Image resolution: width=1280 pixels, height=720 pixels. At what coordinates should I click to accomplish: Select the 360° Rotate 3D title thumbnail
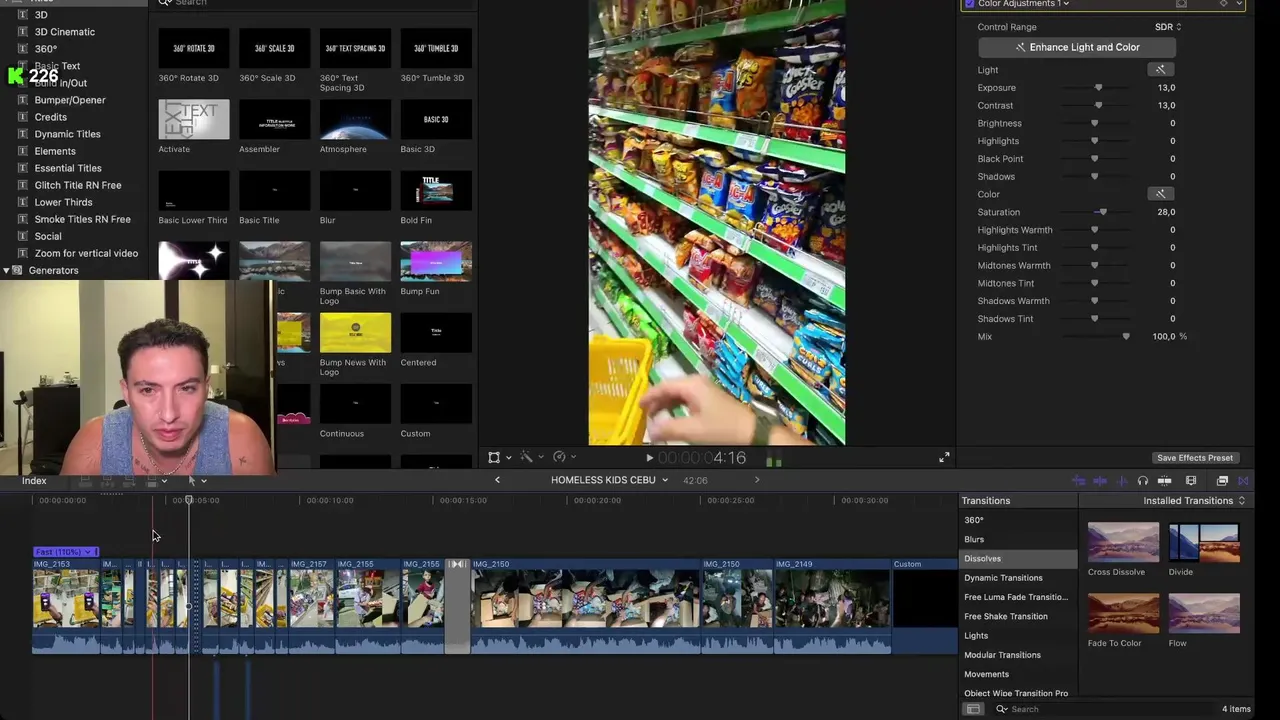tap(194, 48)
